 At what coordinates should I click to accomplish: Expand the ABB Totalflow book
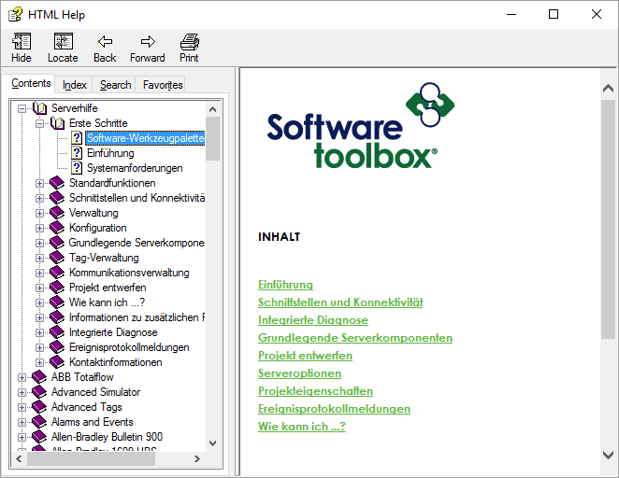23,377
